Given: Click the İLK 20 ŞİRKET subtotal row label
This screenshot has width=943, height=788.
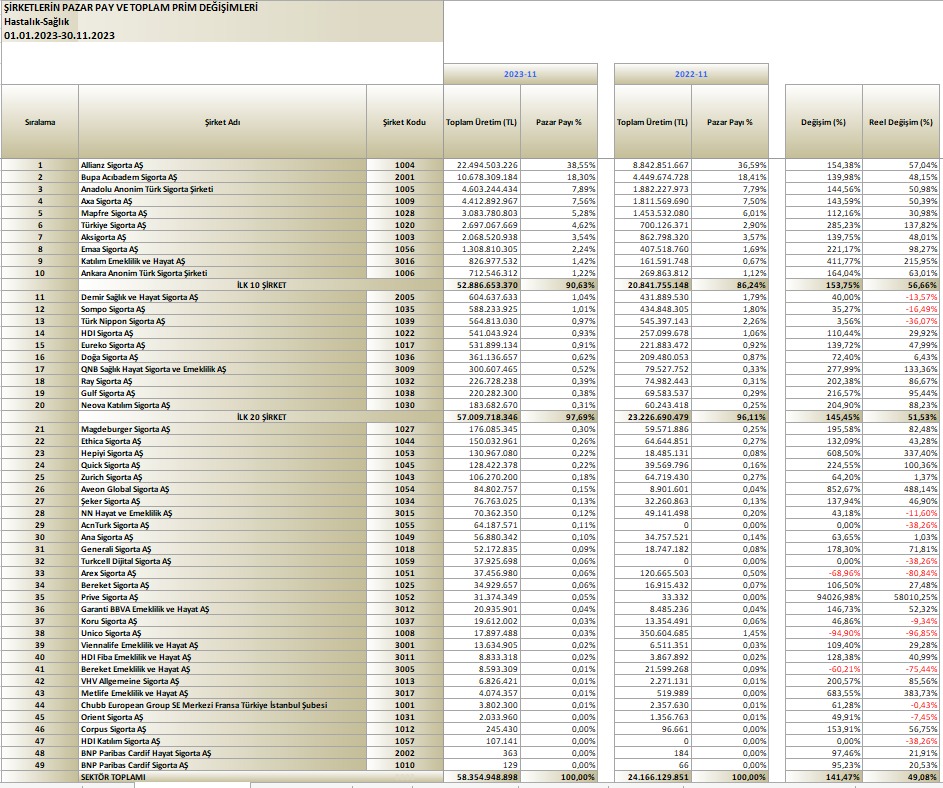Looking at the screenshot, I should pos(262,417).
